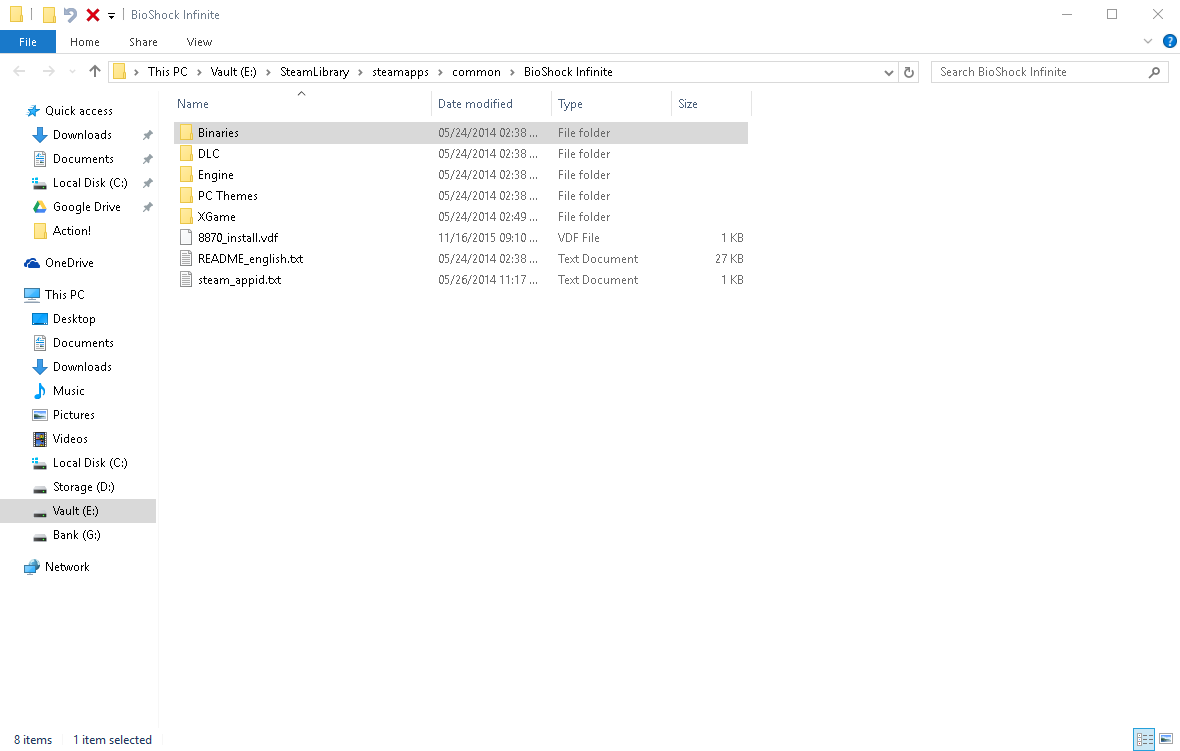Open the File ribbon tab

click(x=28, y=42)
